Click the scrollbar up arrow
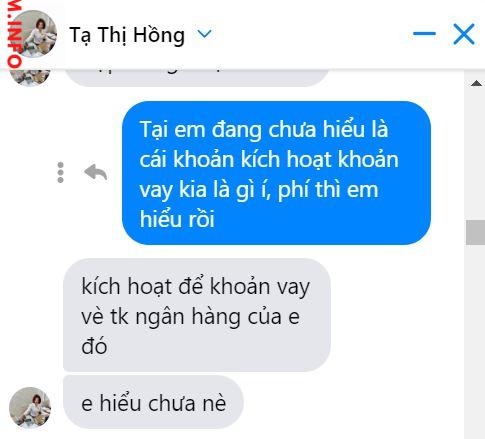The image size is (485, 439). (x=477, y=83)
